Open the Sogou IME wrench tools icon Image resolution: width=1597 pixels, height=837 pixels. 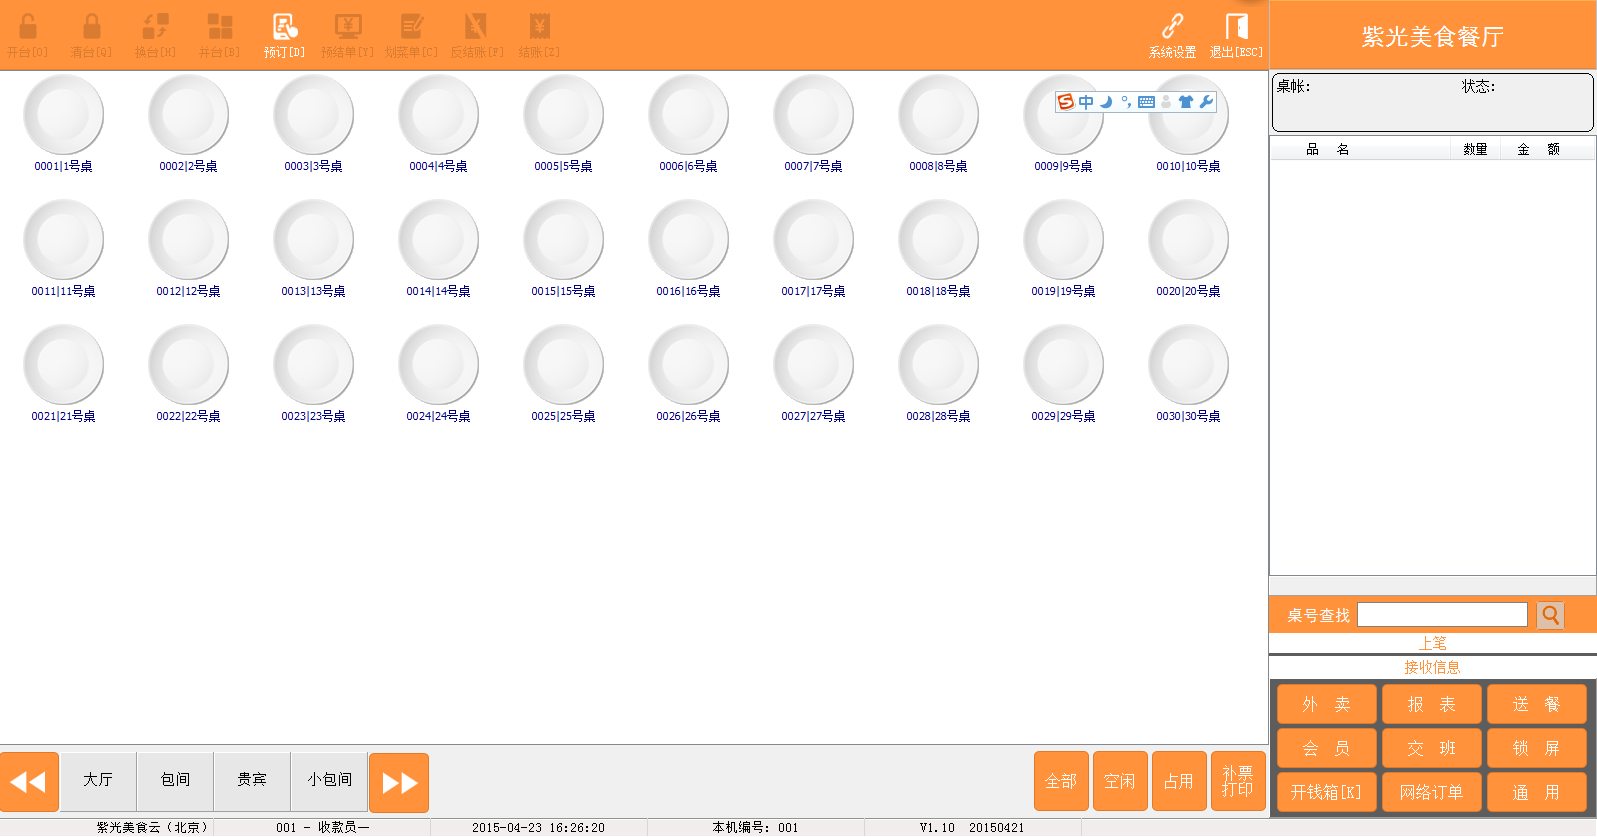coord(1206,102)
